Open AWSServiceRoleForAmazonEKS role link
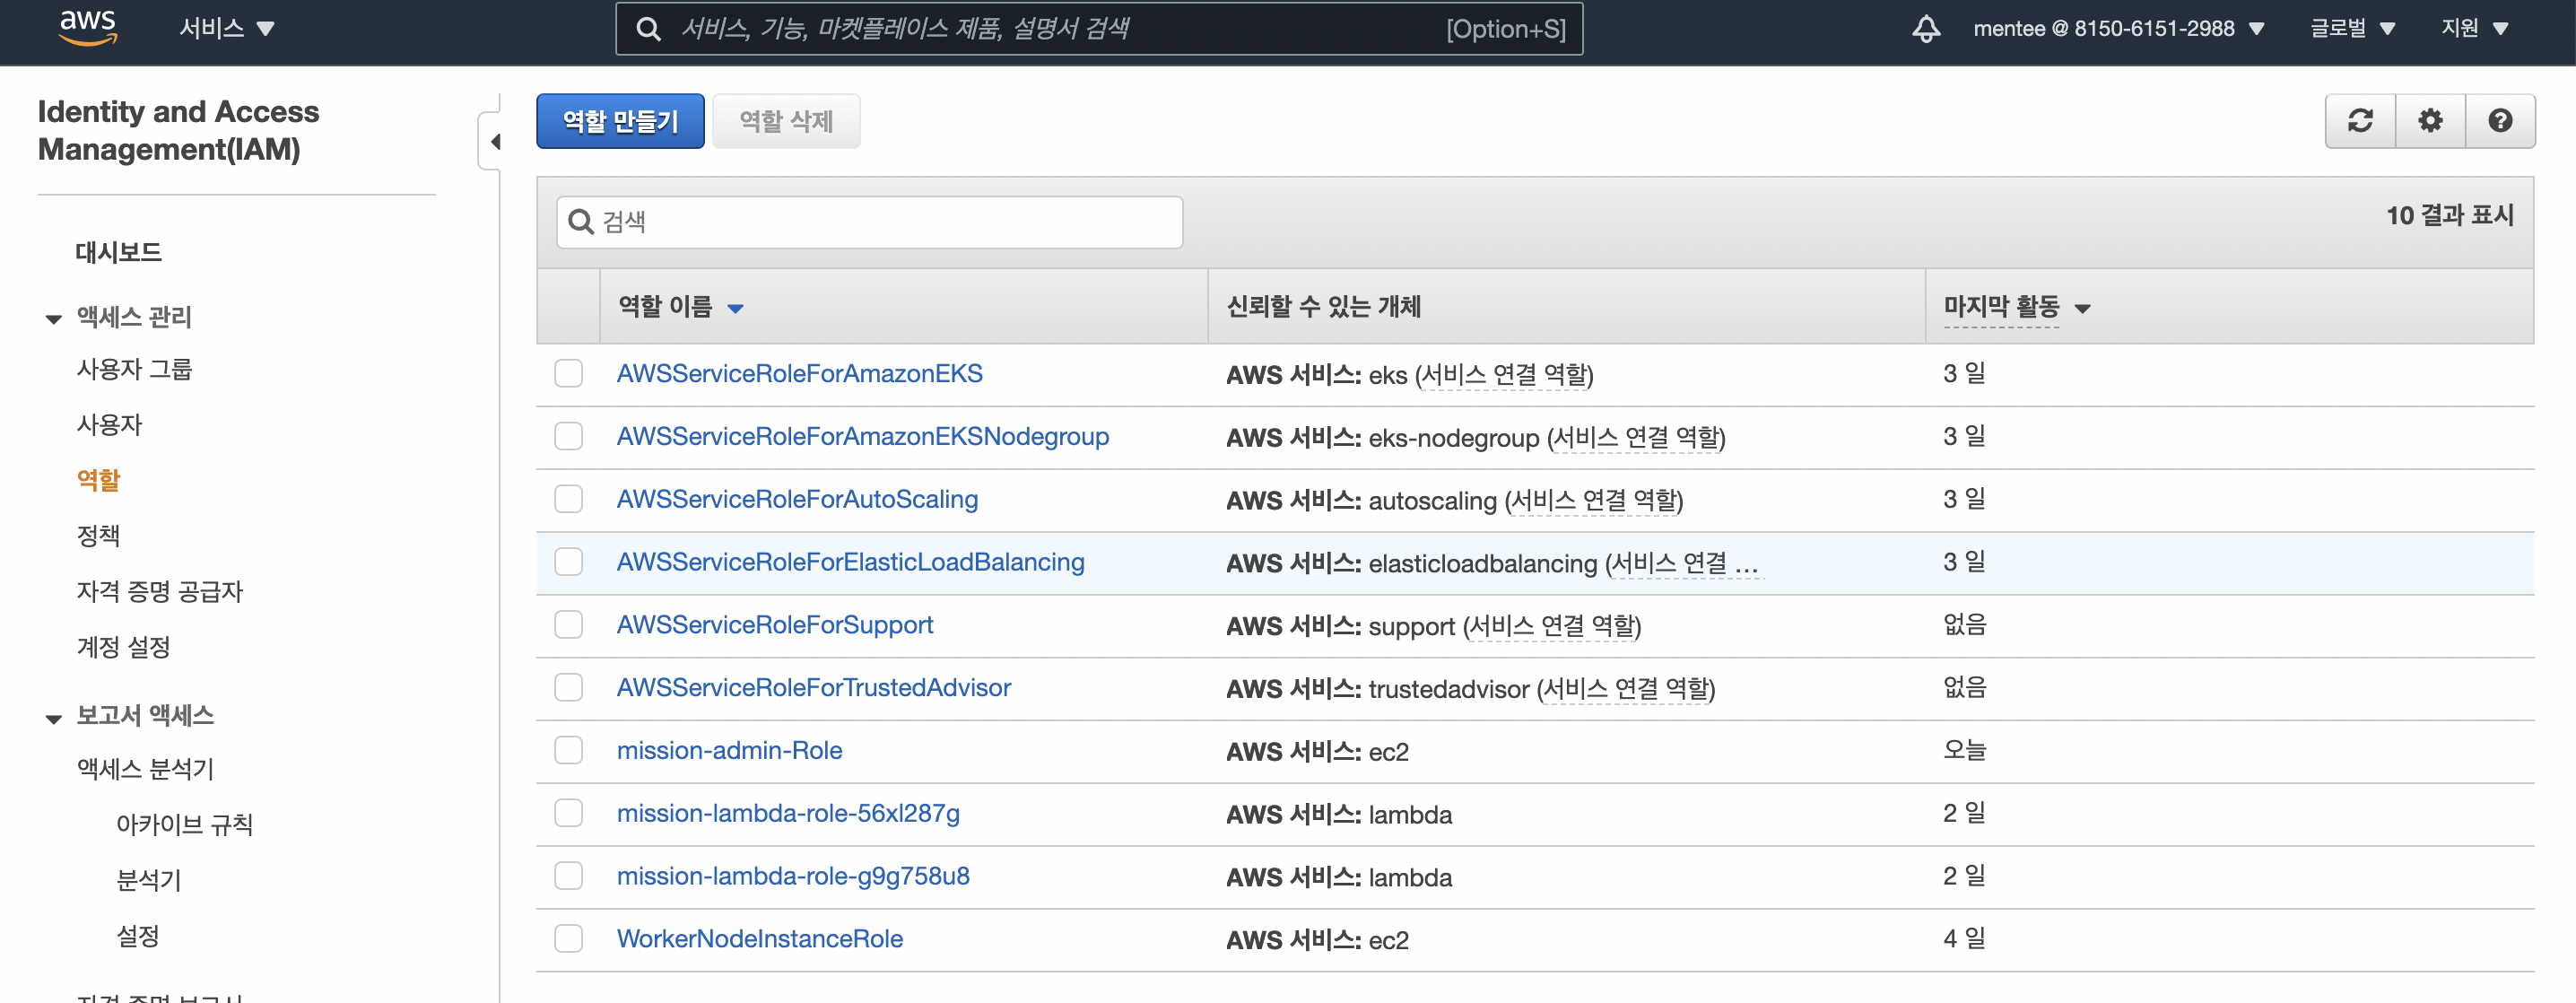Viewport: 2576px width, 1003px height. coord(799,374)
